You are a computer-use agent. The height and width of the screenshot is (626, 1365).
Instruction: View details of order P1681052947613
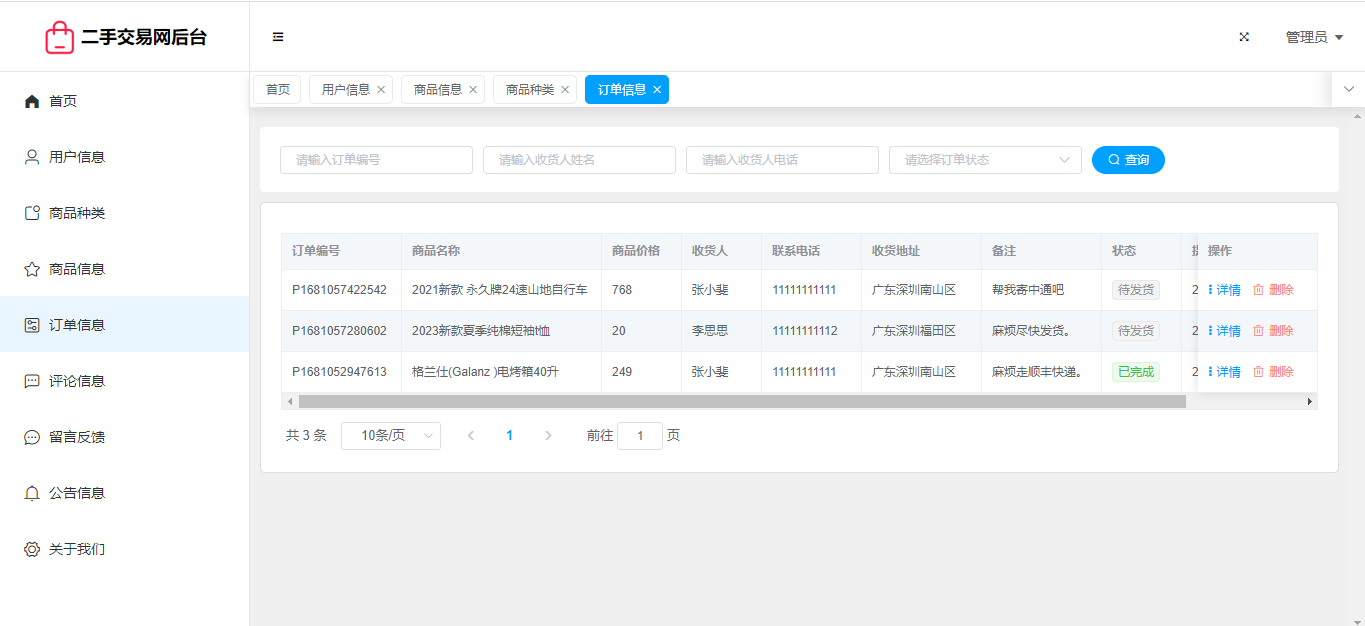coord(1224,372)
